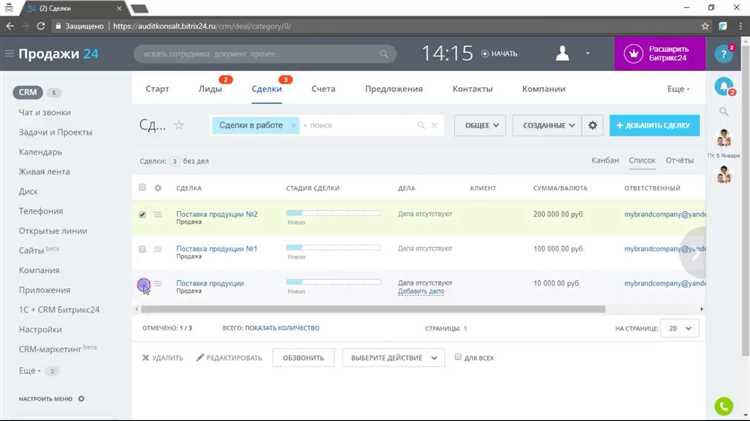Image resolution: width=750 pixels, height=421 pixels.
Task: Open the Созданные dropdown
Action: pos(547,125)
